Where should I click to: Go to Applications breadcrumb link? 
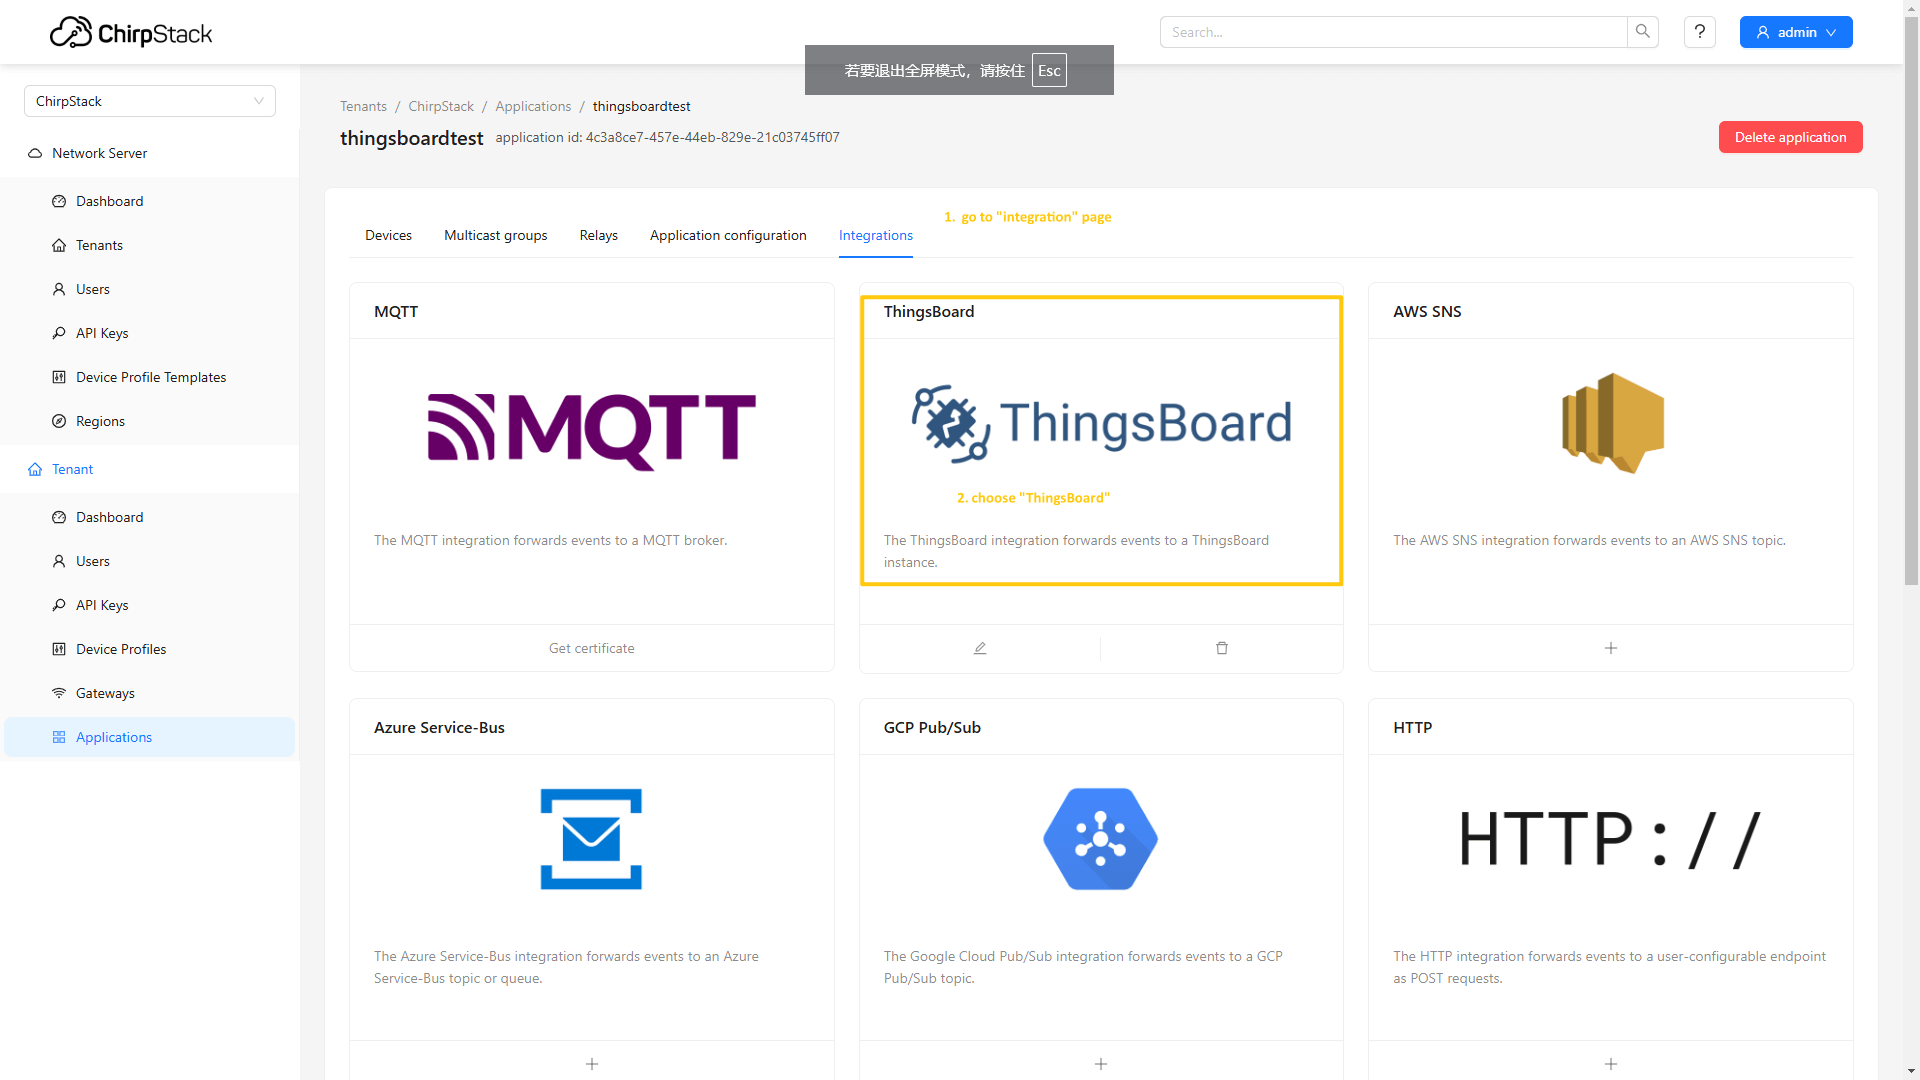pyautogui.click(x=533, y=106)
